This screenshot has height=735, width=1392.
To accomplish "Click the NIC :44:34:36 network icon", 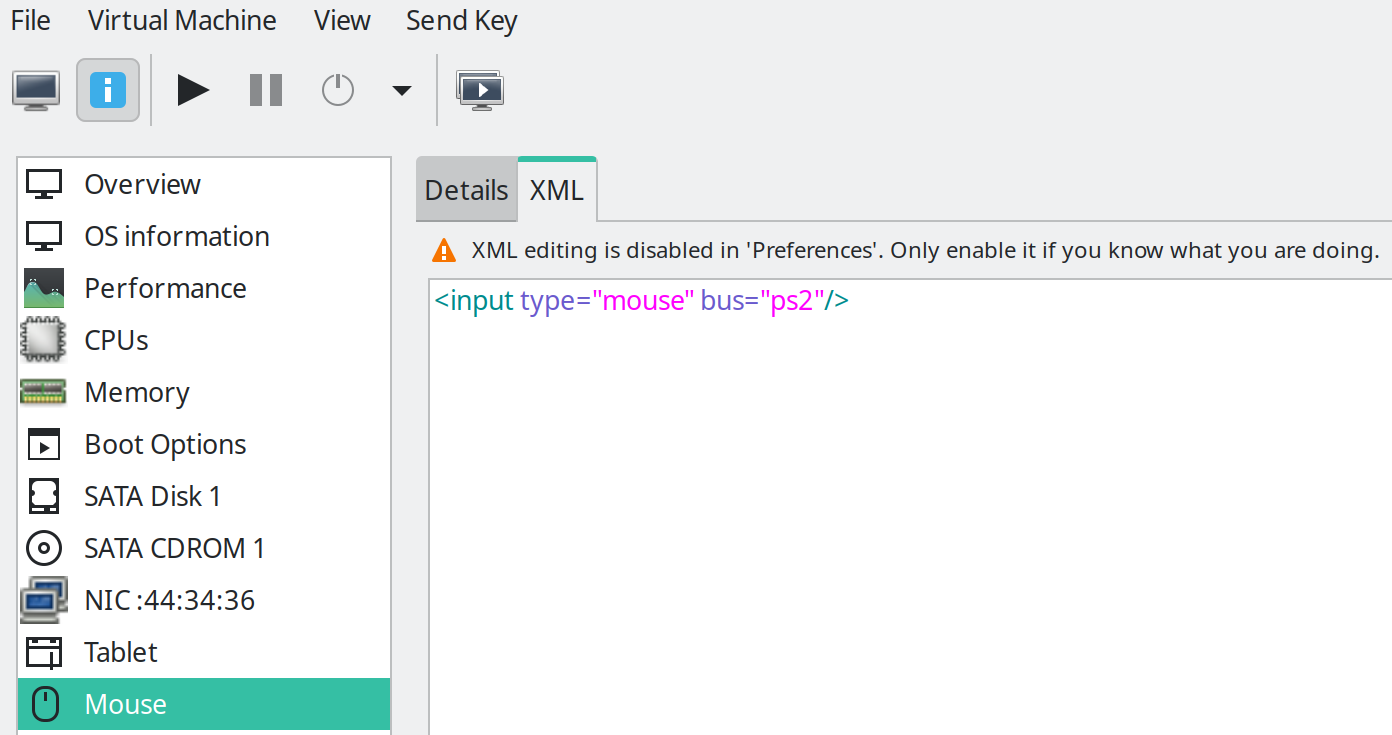I will tap(44, 600).
